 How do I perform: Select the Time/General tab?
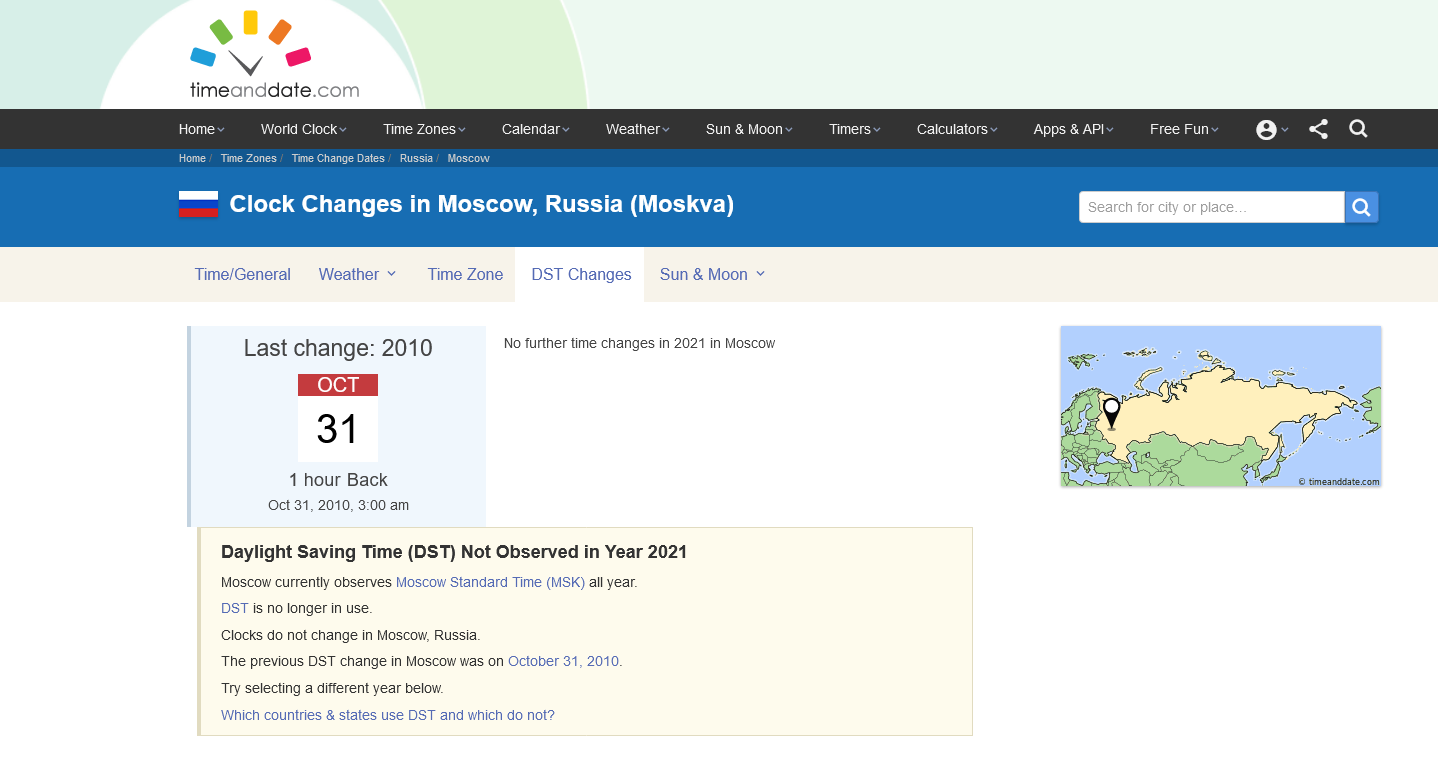243,274
